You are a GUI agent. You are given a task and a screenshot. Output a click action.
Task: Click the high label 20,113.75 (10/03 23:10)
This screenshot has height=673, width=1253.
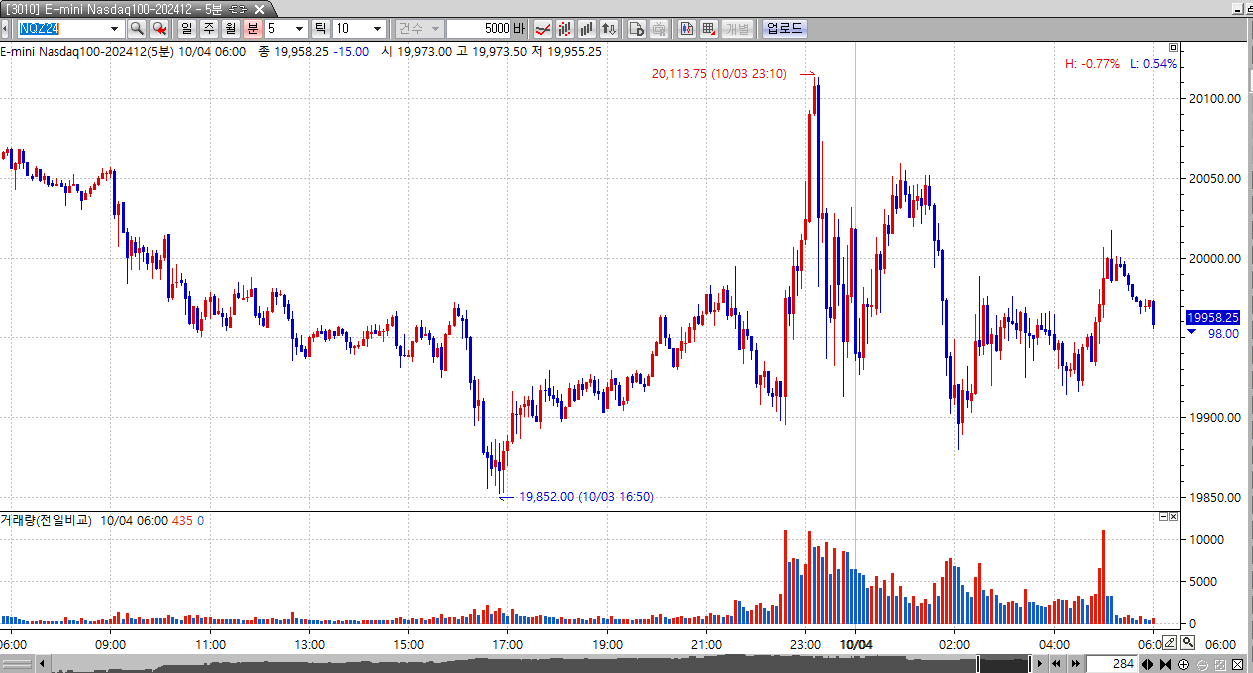point(719,74)
